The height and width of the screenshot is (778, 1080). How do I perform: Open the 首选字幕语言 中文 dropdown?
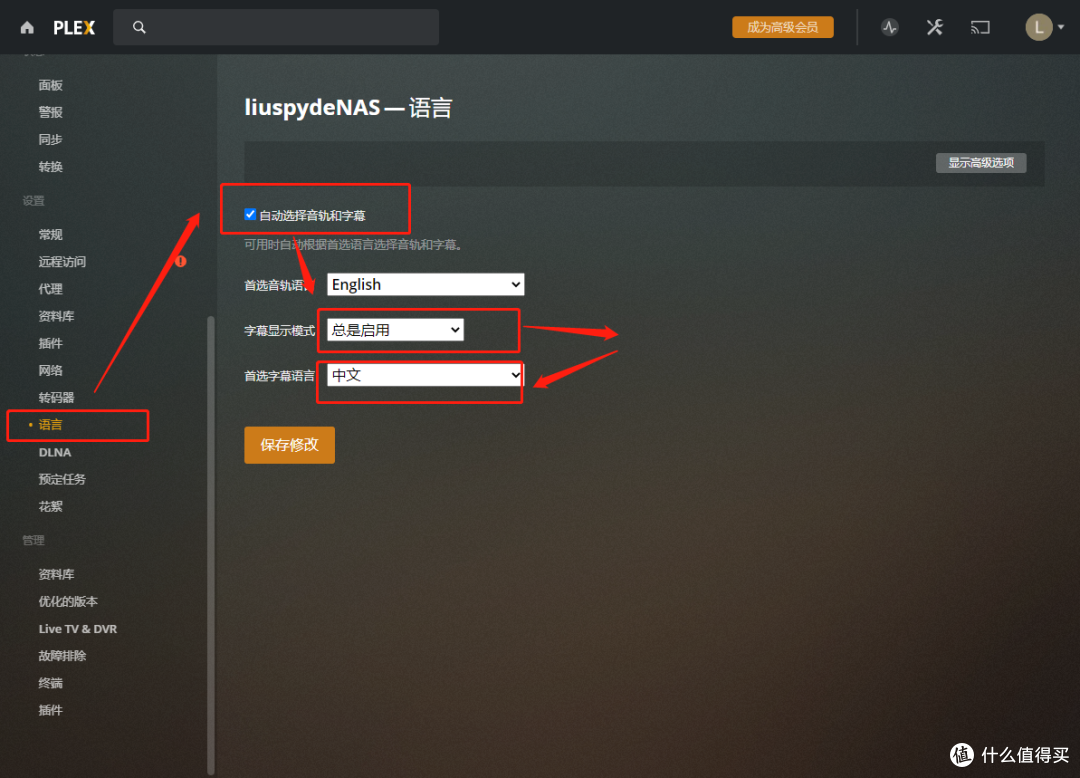tap(426, 375)
